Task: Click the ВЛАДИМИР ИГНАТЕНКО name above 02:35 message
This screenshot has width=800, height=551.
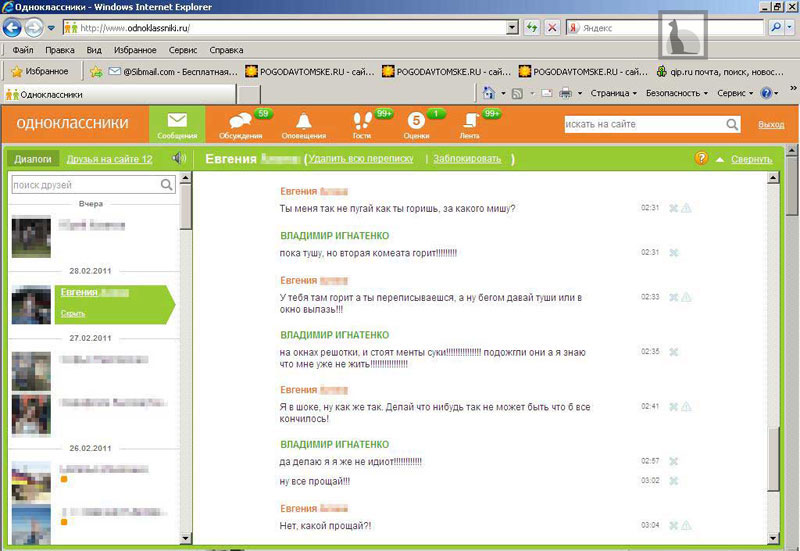Action: (335, 335)
